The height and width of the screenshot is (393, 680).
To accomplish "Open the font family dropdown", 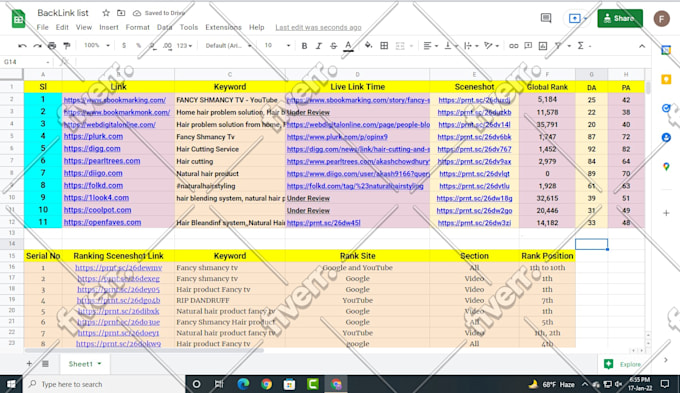I will pos(228,46).
